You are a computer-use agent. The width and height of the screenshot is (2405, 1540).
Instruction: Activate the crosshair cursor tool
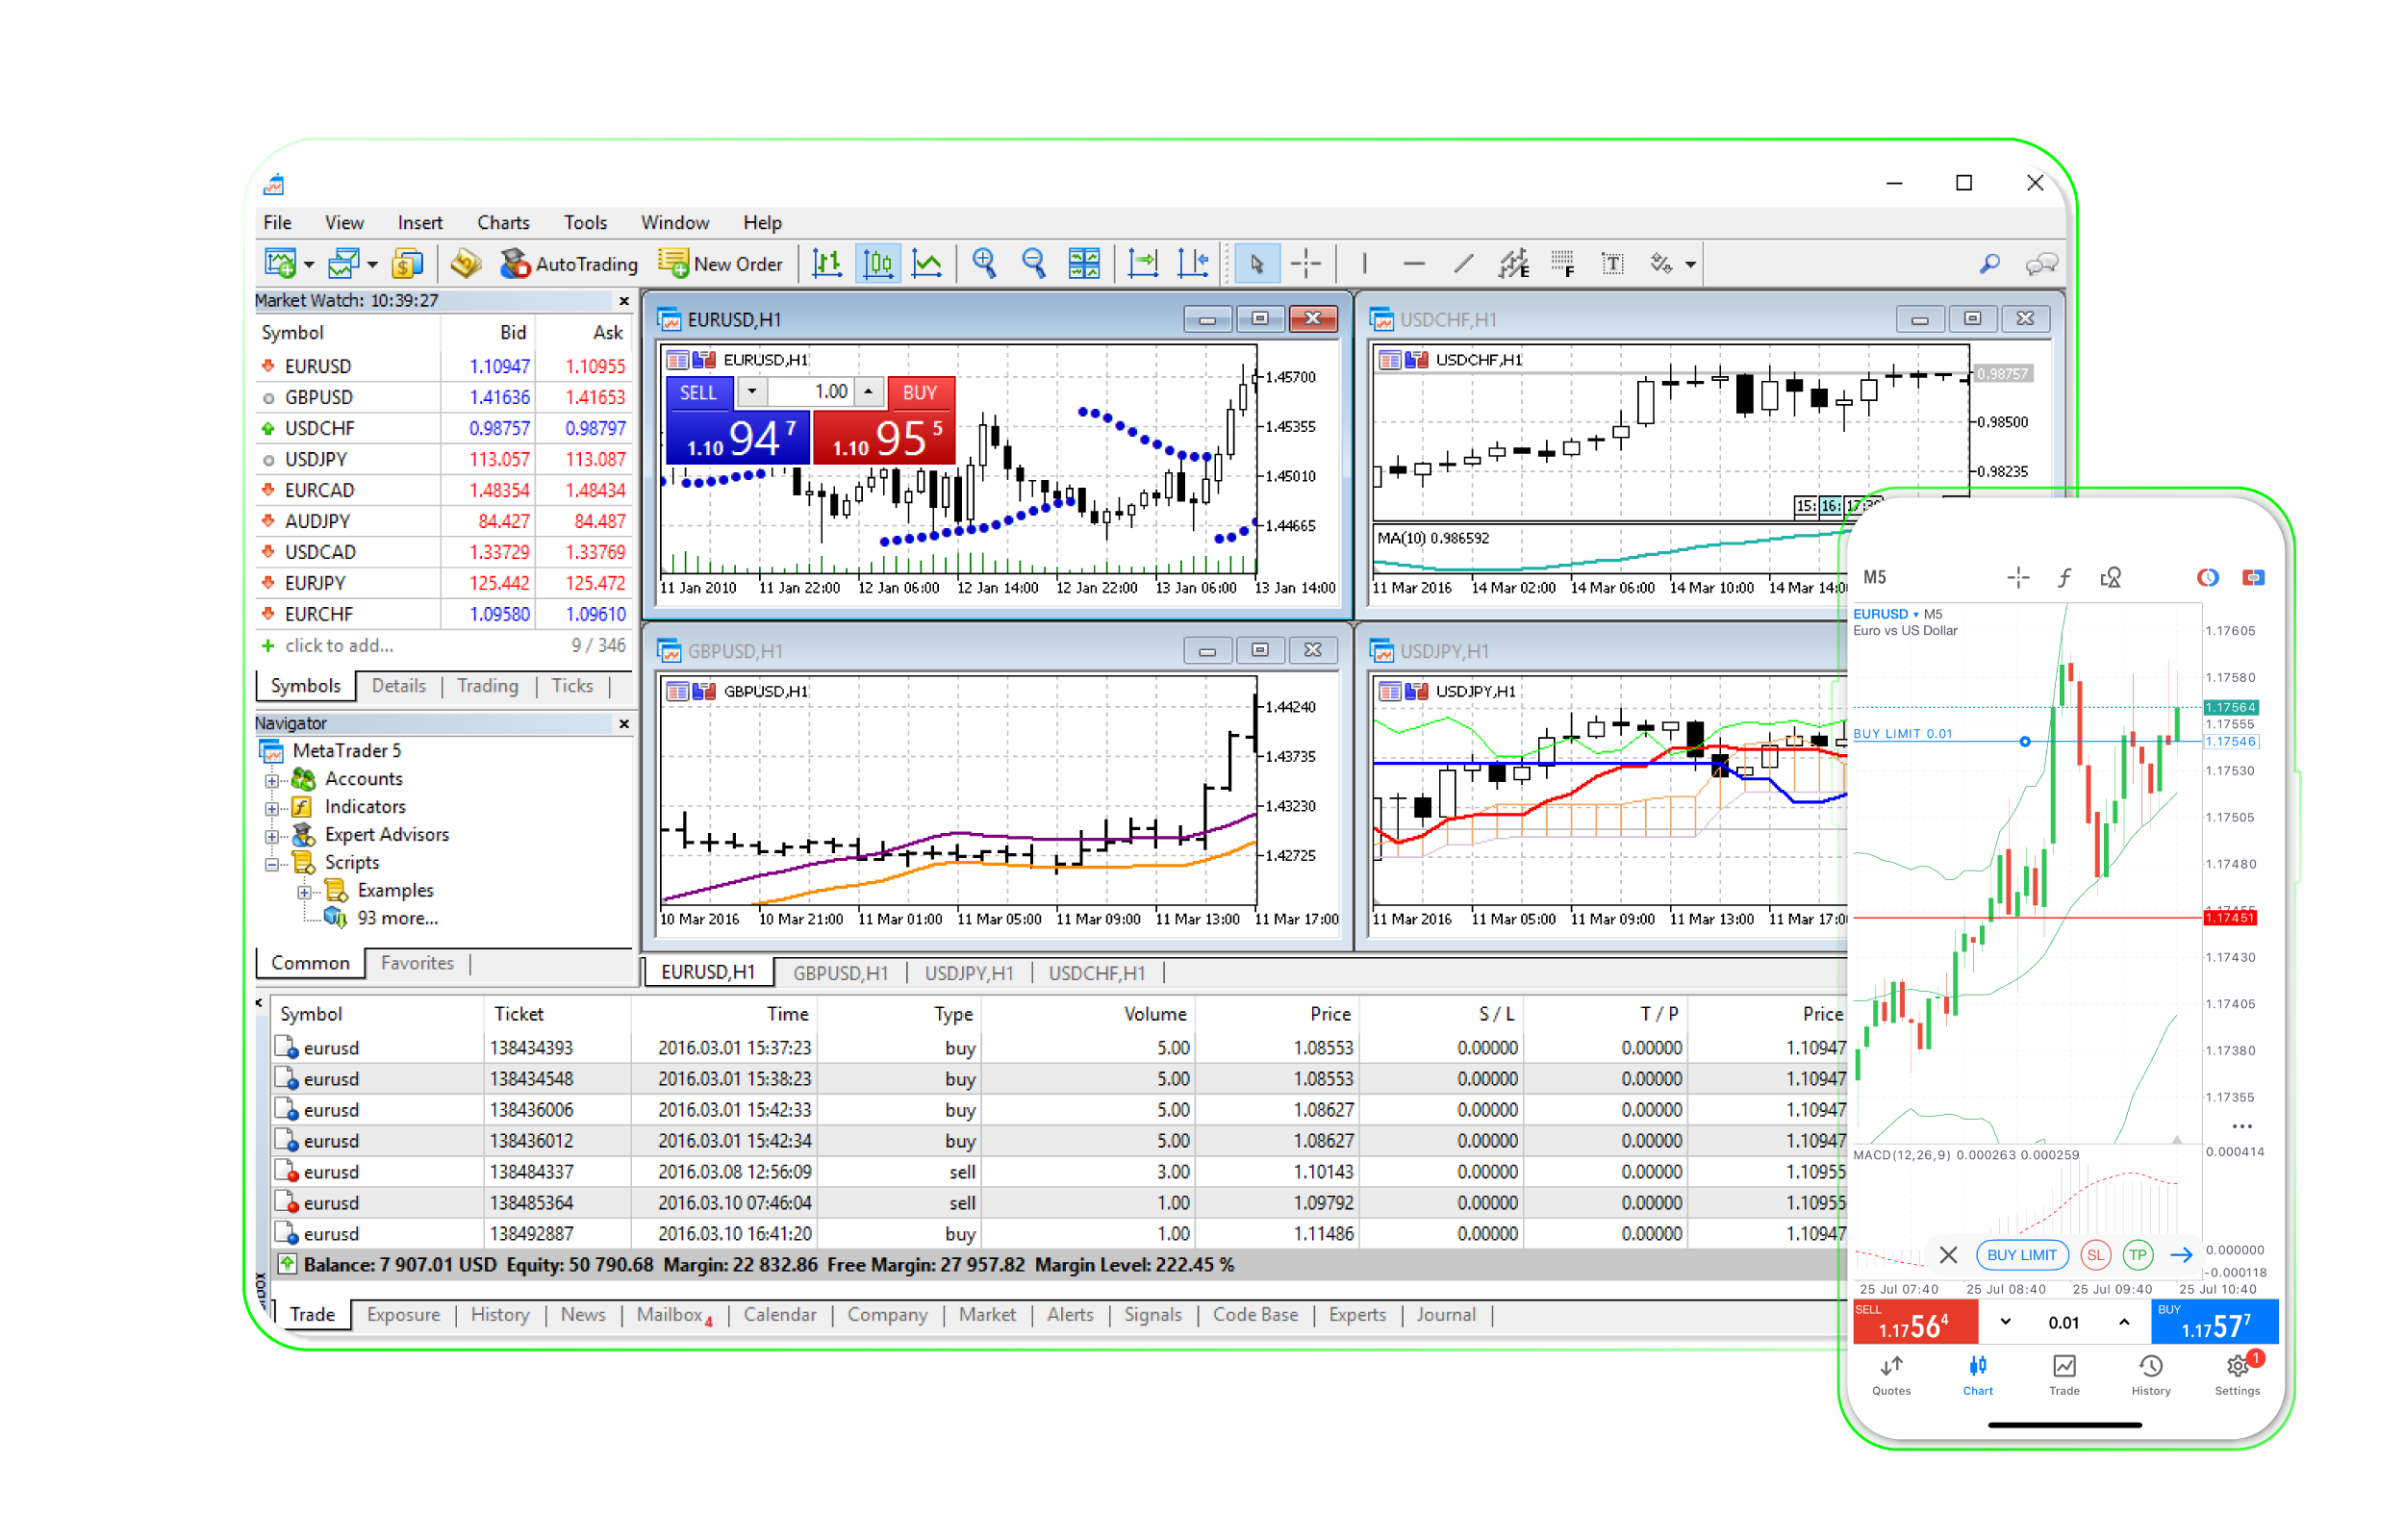click(1305, 264)
